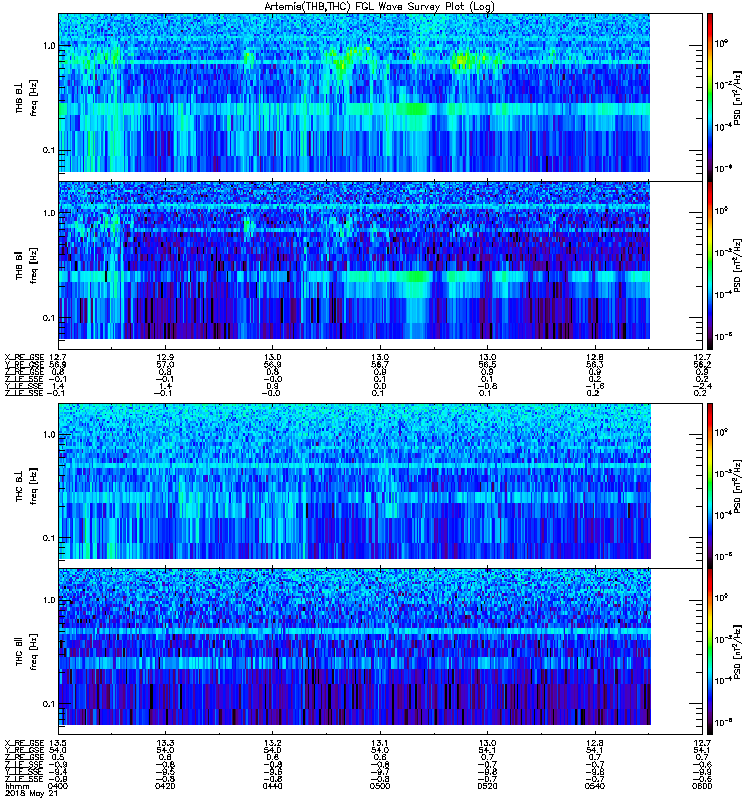Click the '56.5' Y_RE_GSE value
This screenshot has width=750, height=800.
tap(487, 365)
